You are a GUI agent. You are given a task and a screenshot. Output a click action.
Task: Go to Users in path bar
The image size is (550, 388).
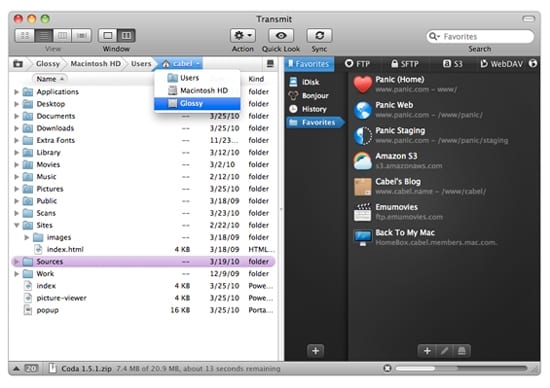pyautogui.click(x=141, y=63)
